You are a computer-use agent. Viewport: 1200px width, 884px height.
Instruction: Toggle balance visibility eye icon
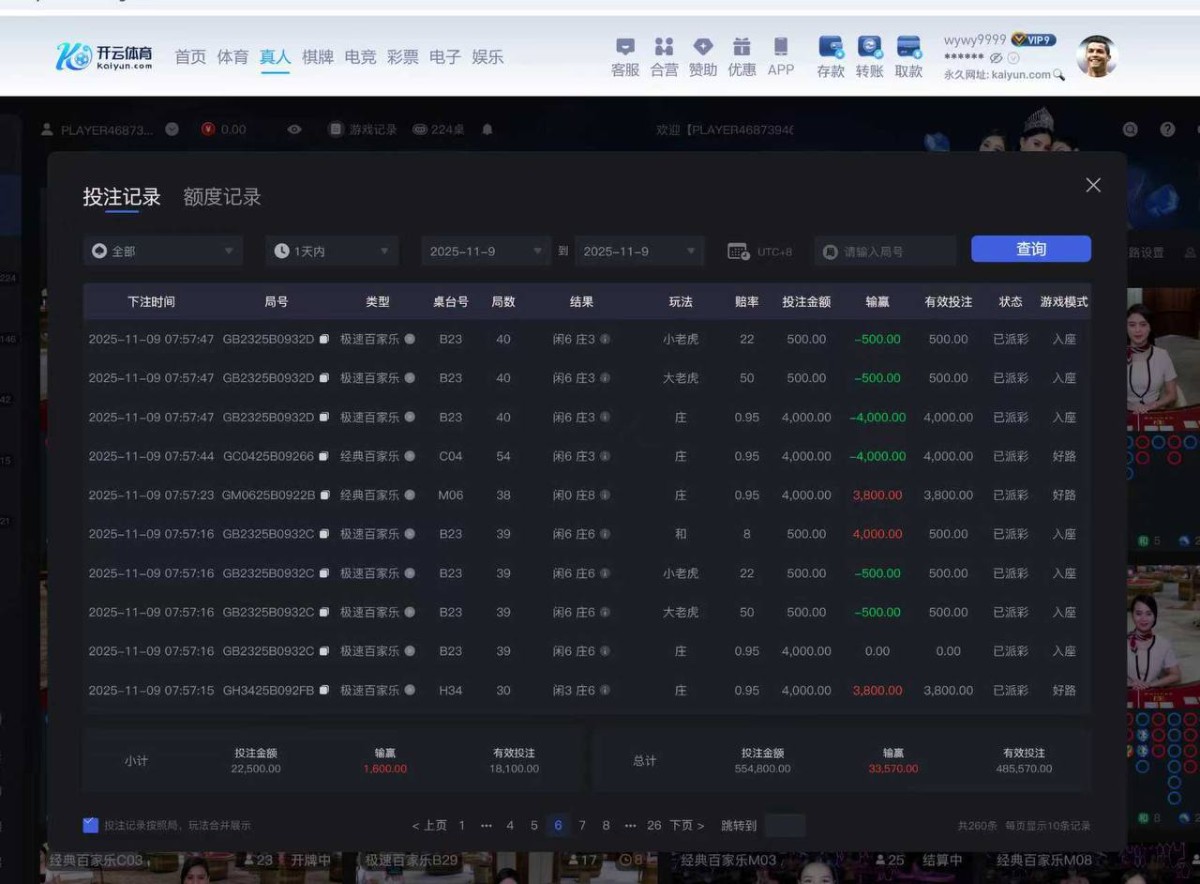tap(294, 130)
